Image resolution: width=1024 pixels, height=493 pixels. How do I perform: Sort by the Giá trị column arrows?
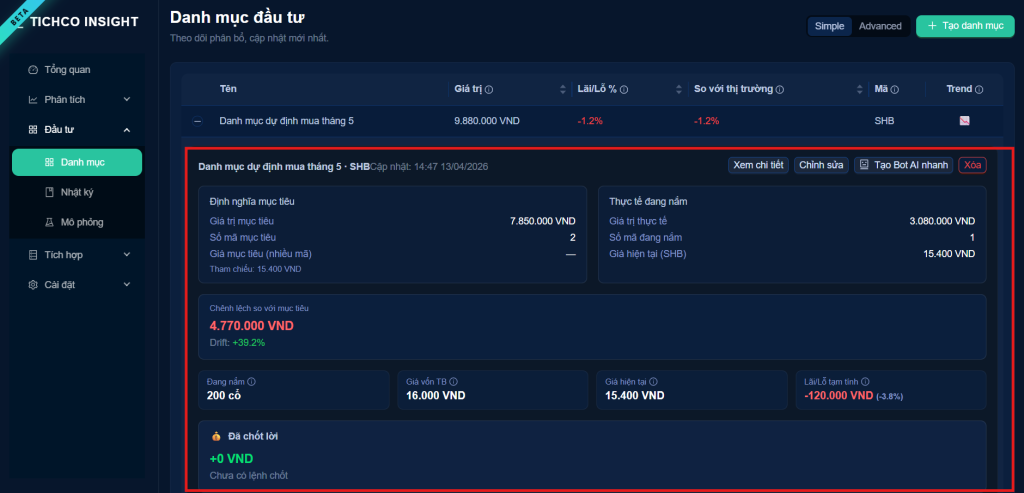[x=563, y=90]
